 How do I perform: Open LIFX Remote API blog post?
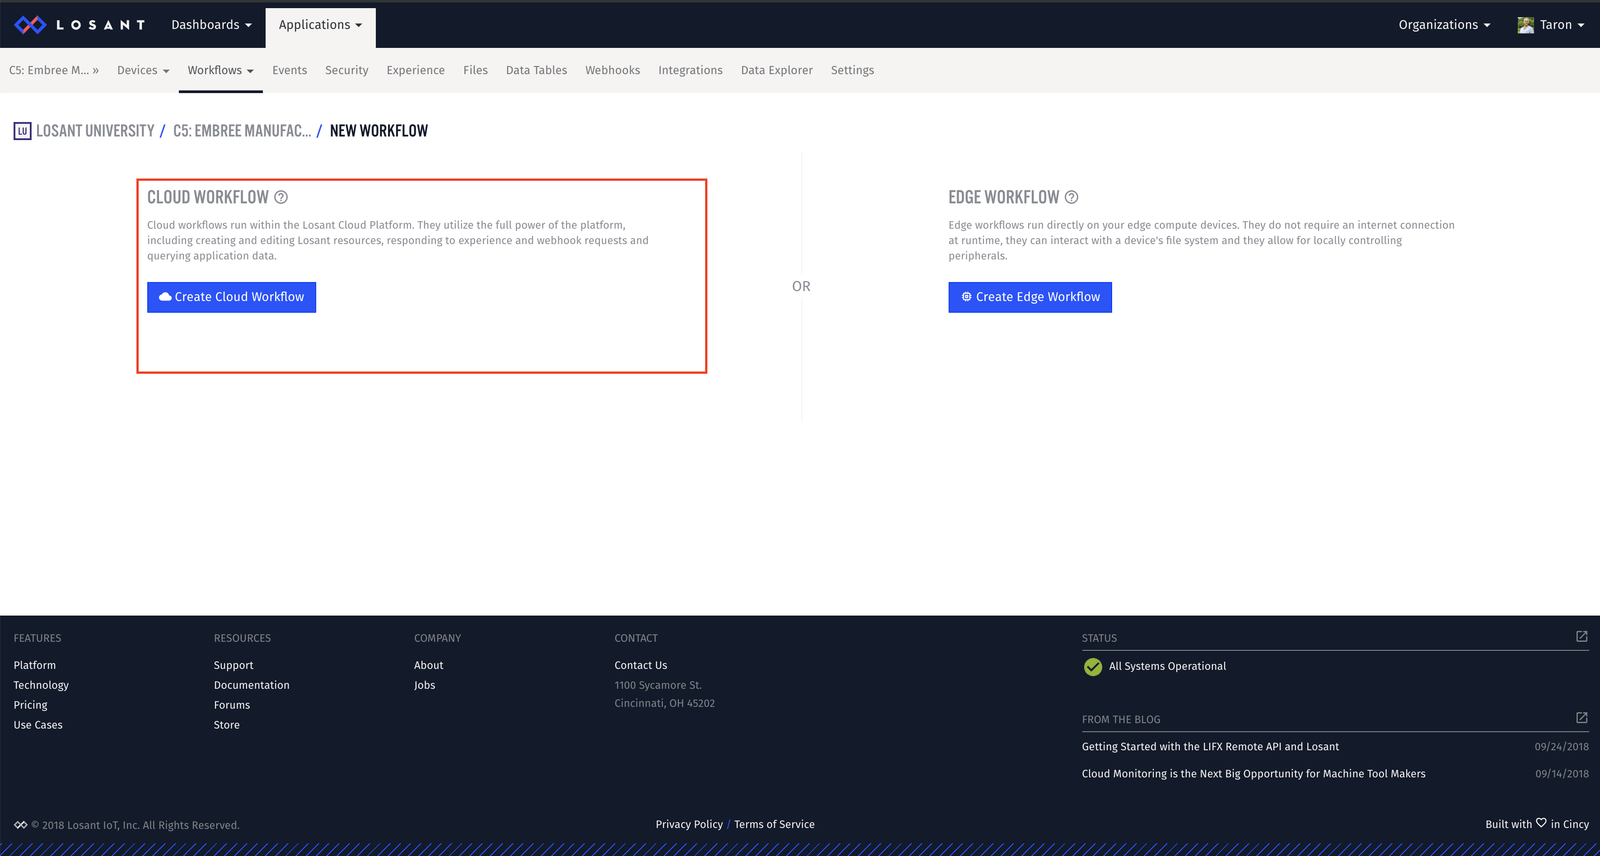pos(1210,746)
